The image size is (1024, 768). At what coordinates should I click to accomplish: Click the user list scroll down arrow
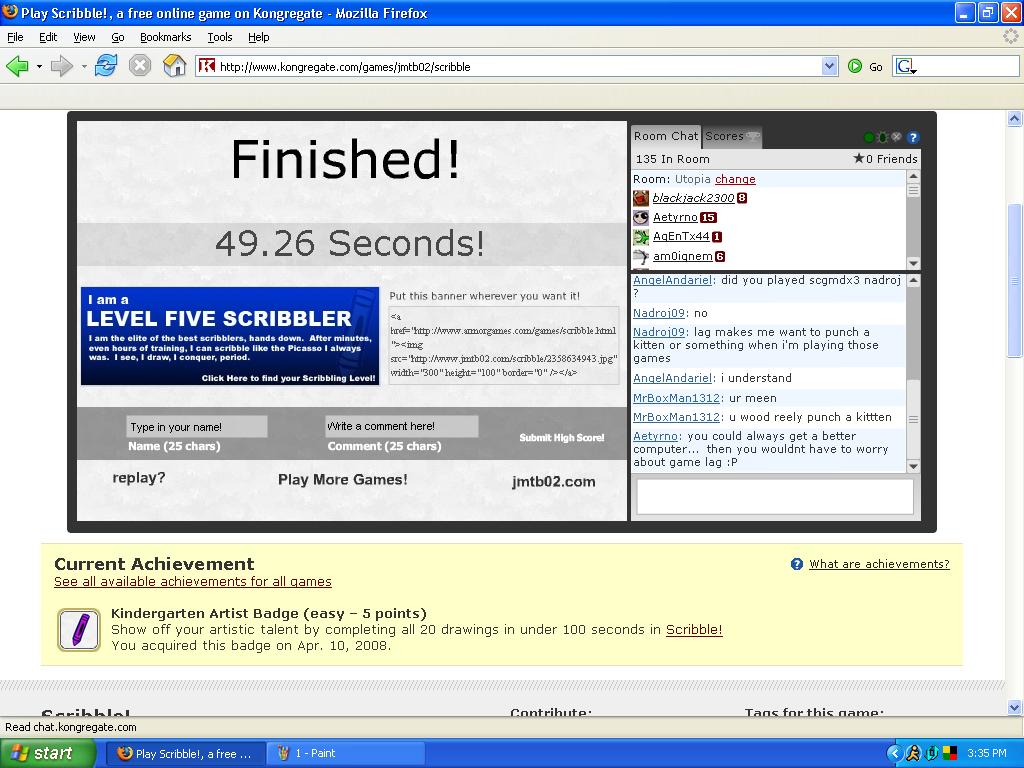913,263
